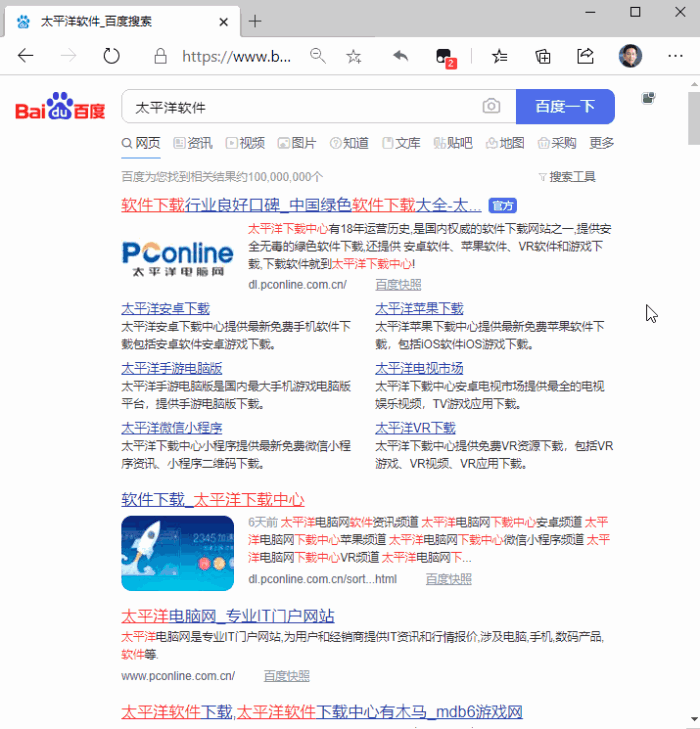Search by image camera icon
The image size is (700, 729).
(x=491, y=106)
